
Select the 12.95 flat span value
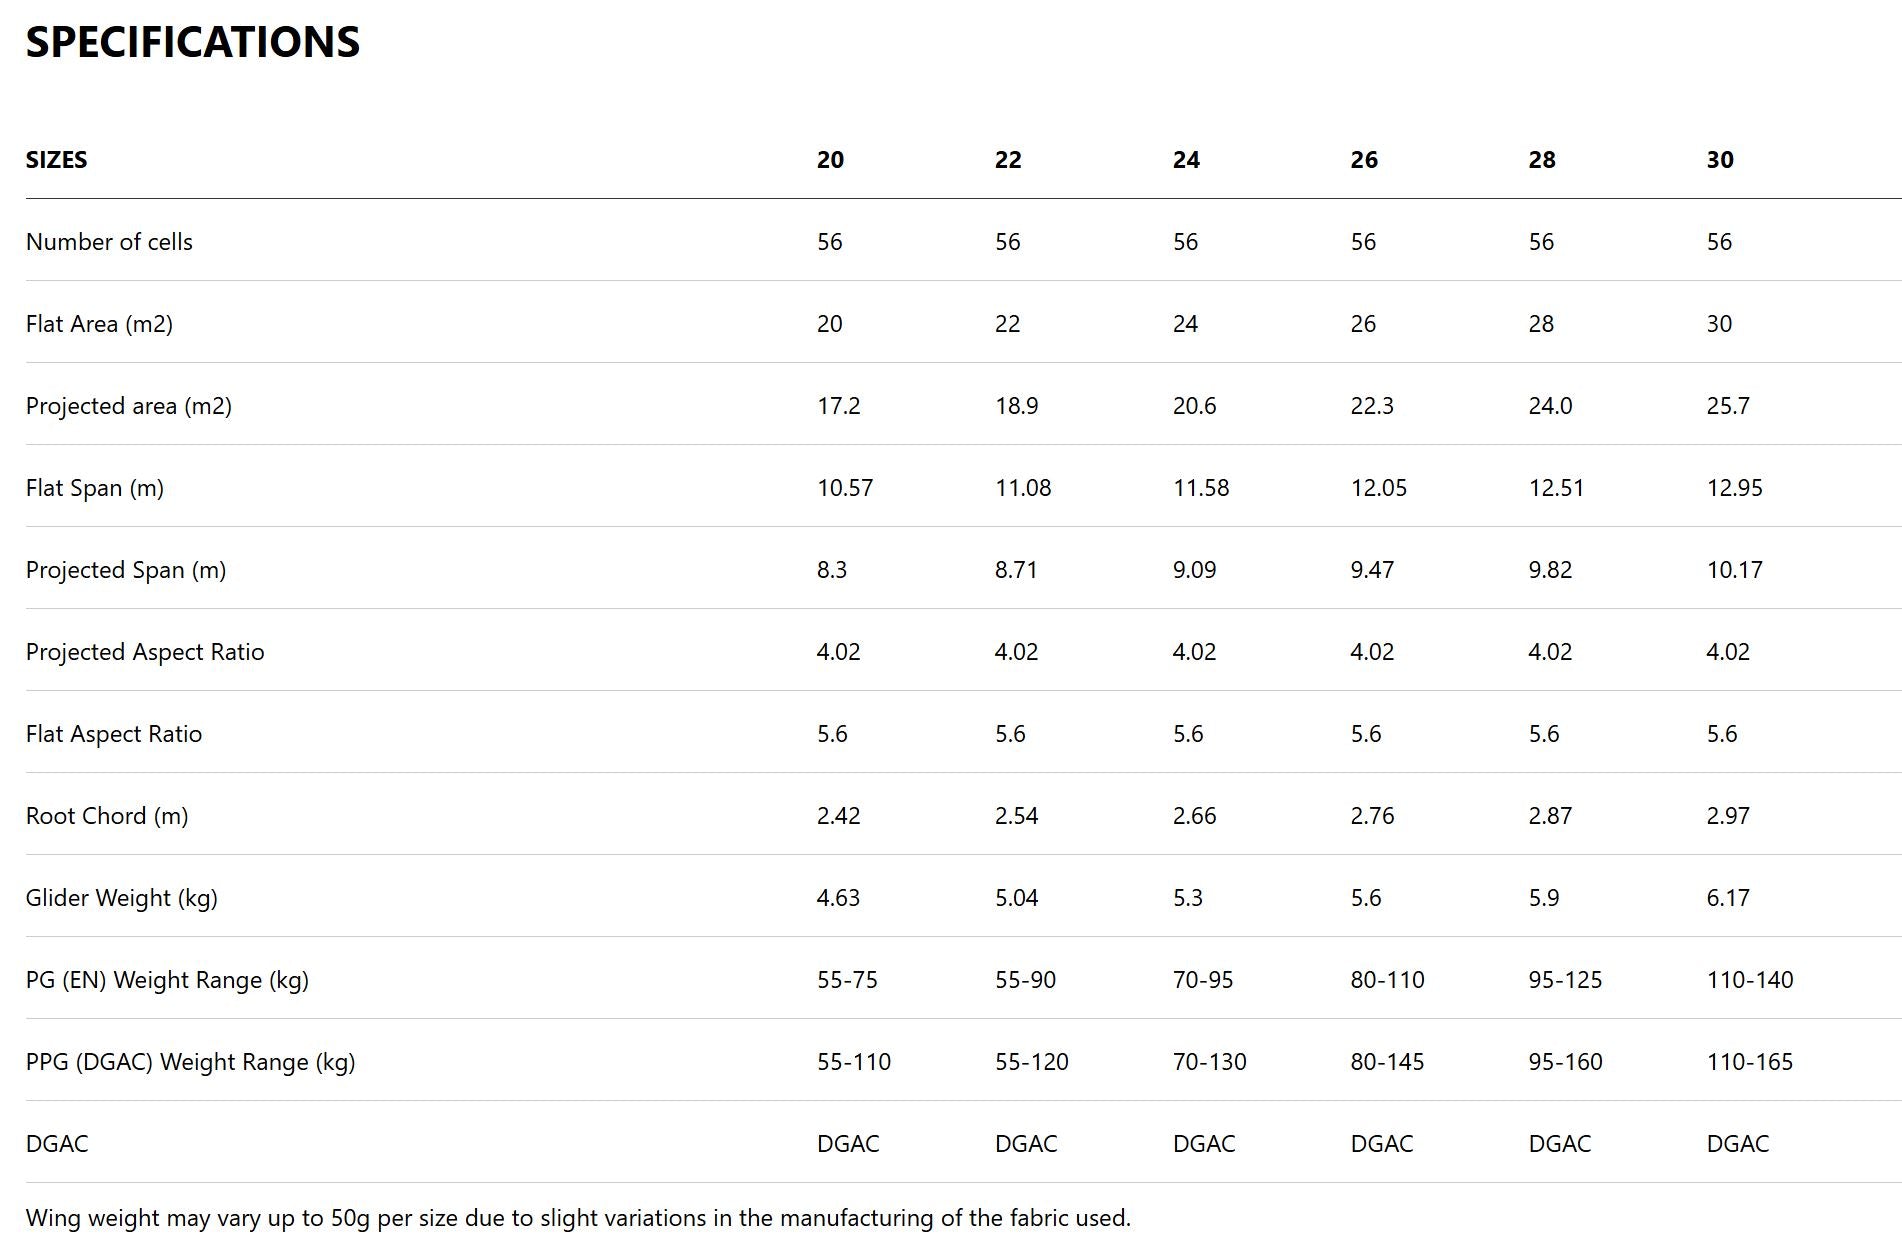(1734, 488)
